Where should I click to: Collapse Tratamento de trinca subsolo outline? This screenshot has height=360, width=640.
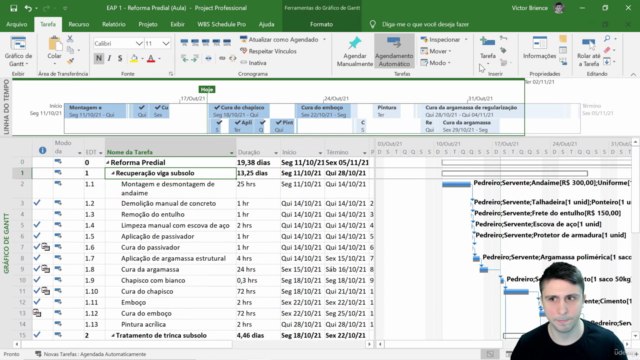tap(113, 336)
